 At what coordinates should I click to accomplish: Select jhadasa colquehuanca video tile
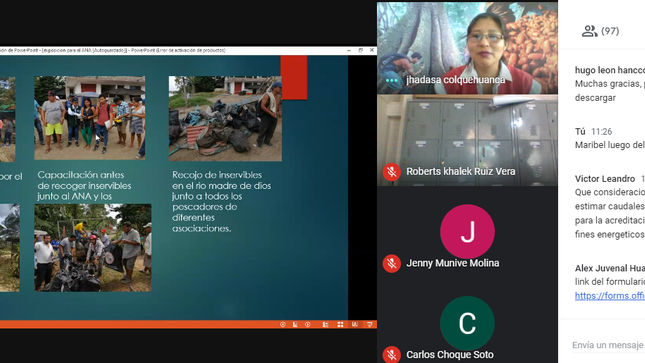click(x=467, y=48)
